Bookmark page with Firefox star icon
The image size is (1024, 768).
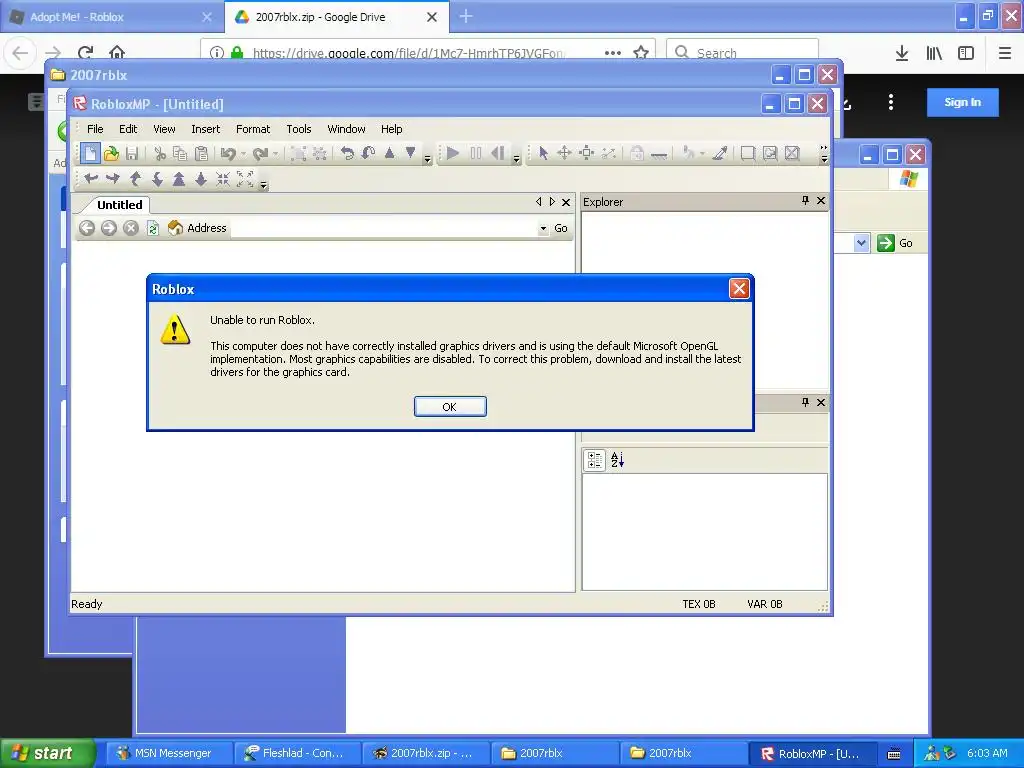(641, 52)
